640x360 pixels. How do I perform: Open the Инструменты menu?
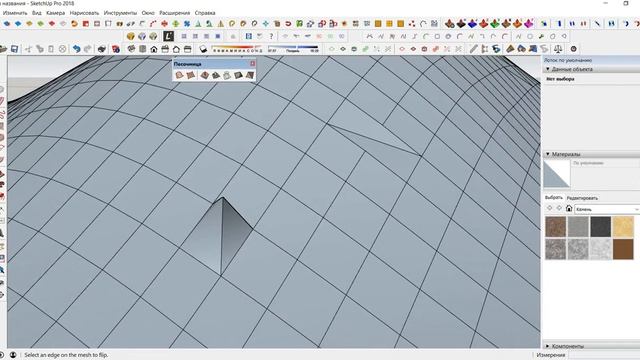pos(120,13)
